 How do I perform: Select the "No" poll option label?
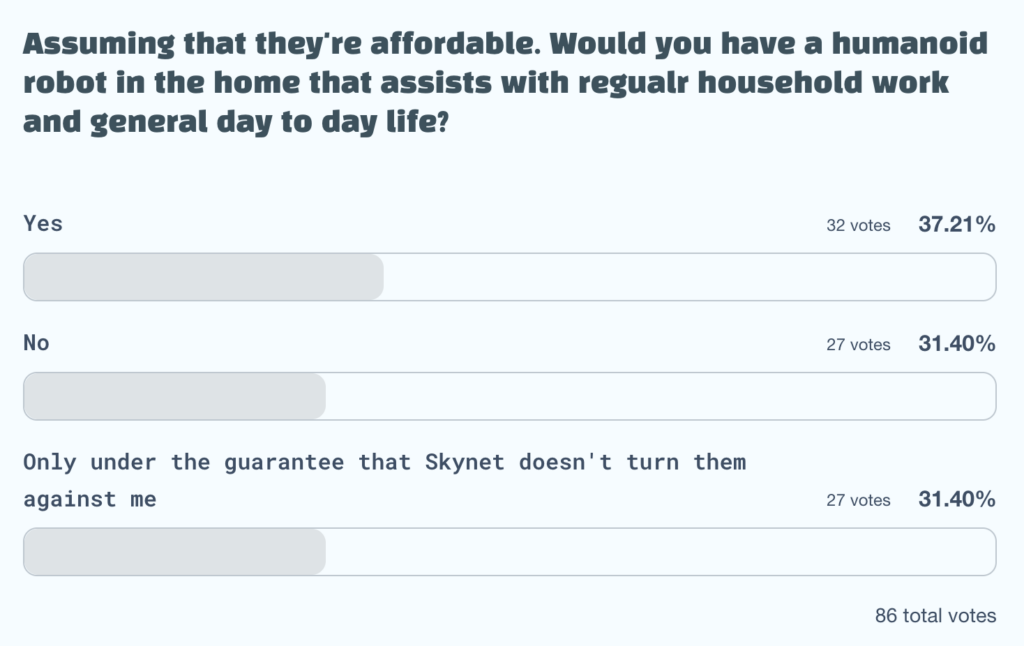click(36, 343)
